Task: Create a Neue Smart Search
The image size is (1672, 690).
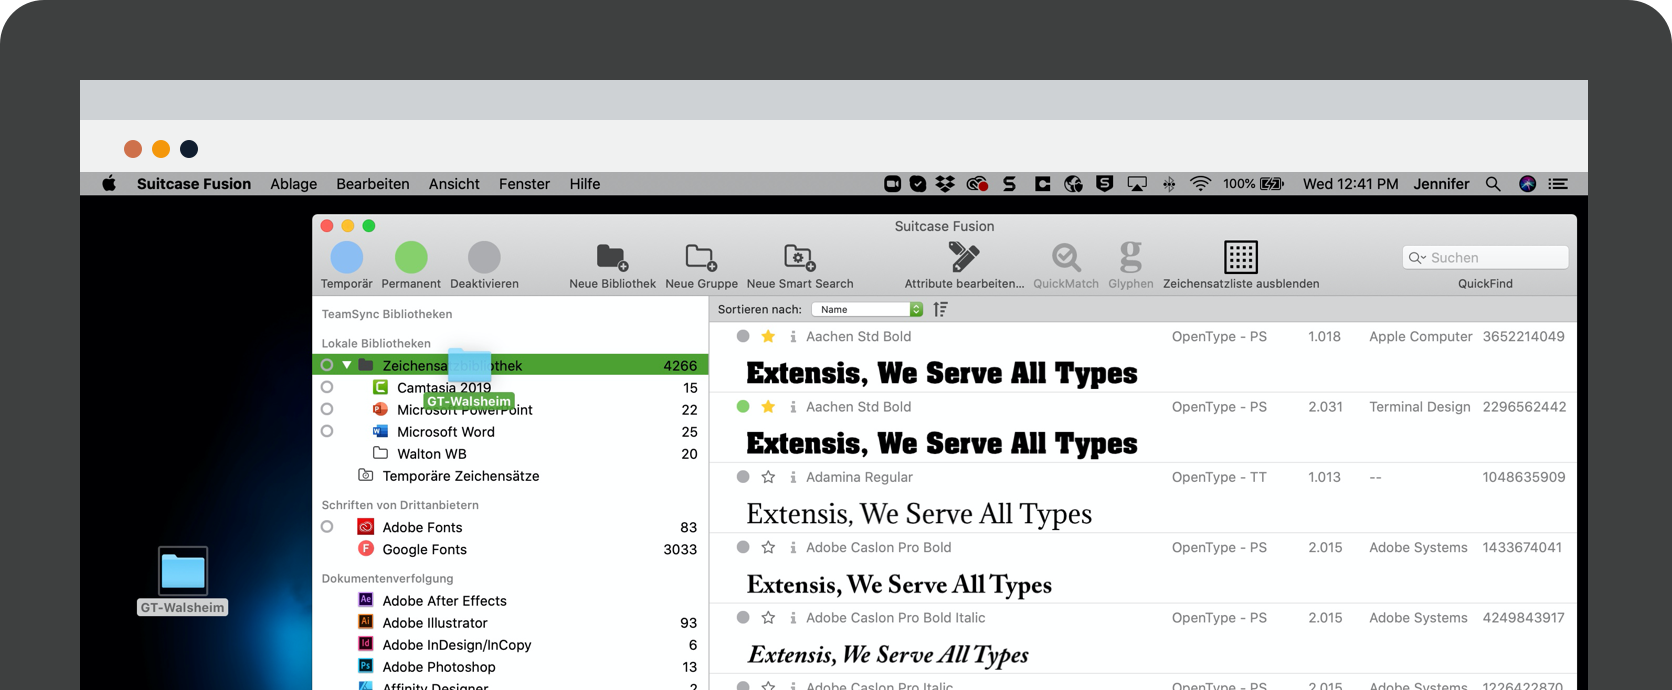Action: tap(800, 258)
